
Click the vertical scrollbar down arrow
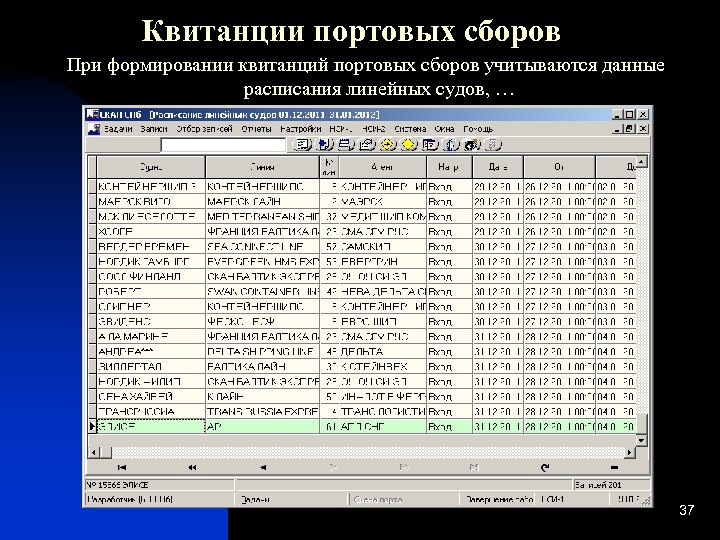pos(642,440)
